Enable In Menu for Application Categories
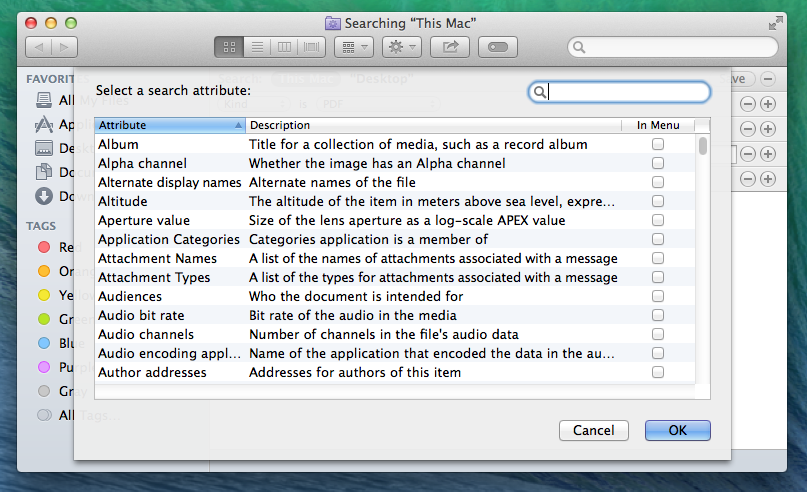The height and width of the screenshot is (492, 807). (658, 239)
